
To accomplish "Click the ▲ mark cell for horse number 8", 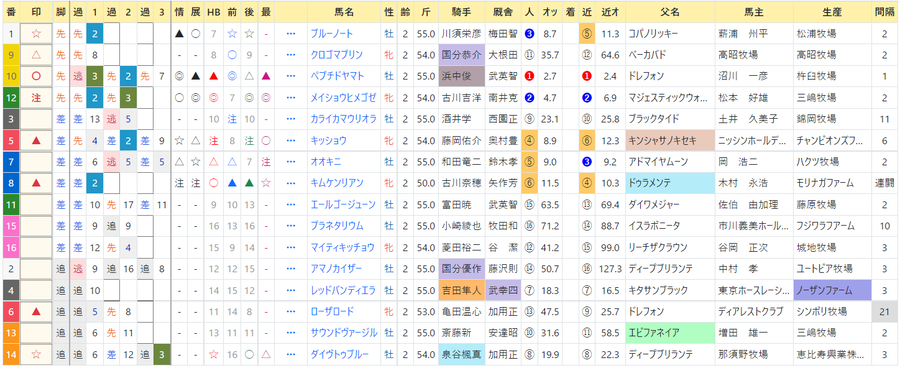I will [36, 183].
